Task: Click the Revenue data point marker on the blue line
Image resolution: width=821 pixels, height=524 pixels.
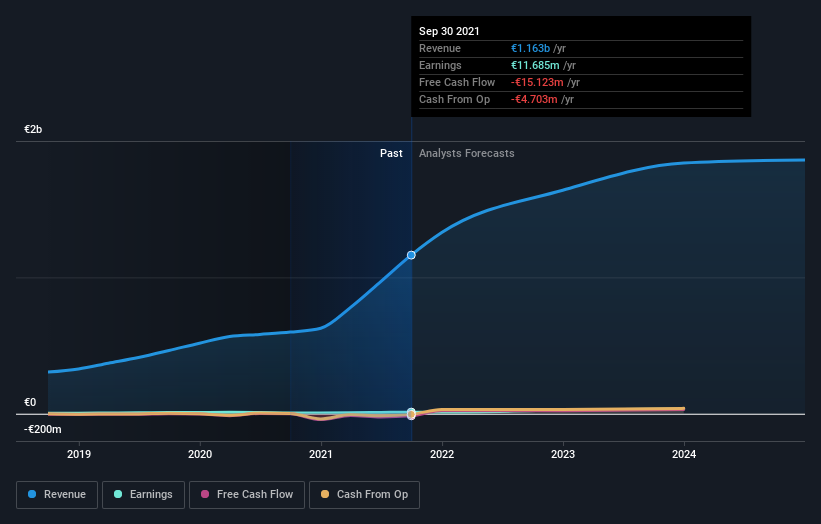Action: coord(411,255)
